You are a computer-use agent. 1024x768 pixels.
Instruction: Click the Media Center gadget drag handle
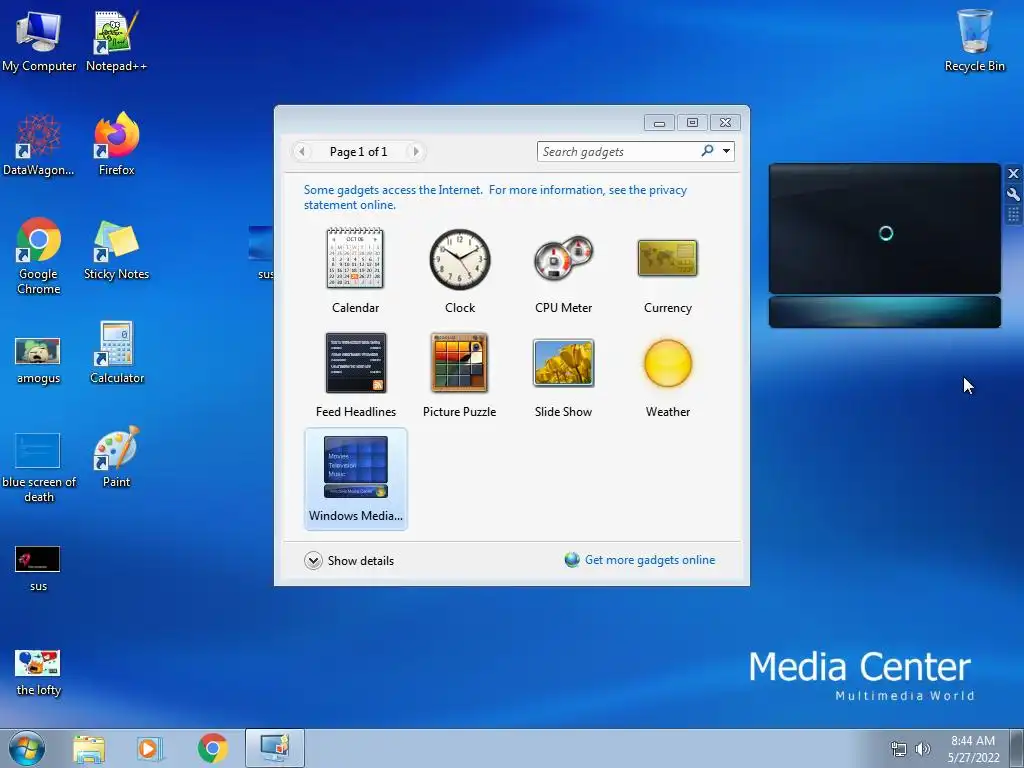[x=1013, y=214]
